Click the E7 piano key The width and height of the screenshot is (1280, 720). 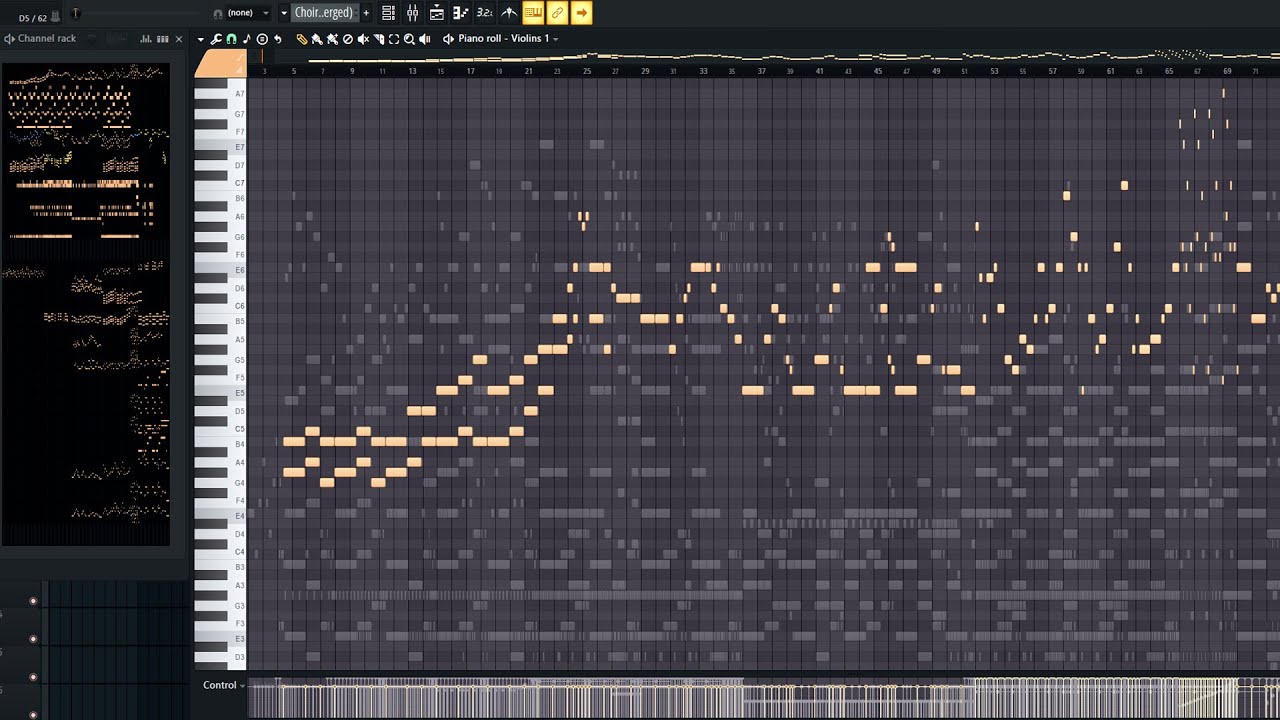(x=221, y=147)
